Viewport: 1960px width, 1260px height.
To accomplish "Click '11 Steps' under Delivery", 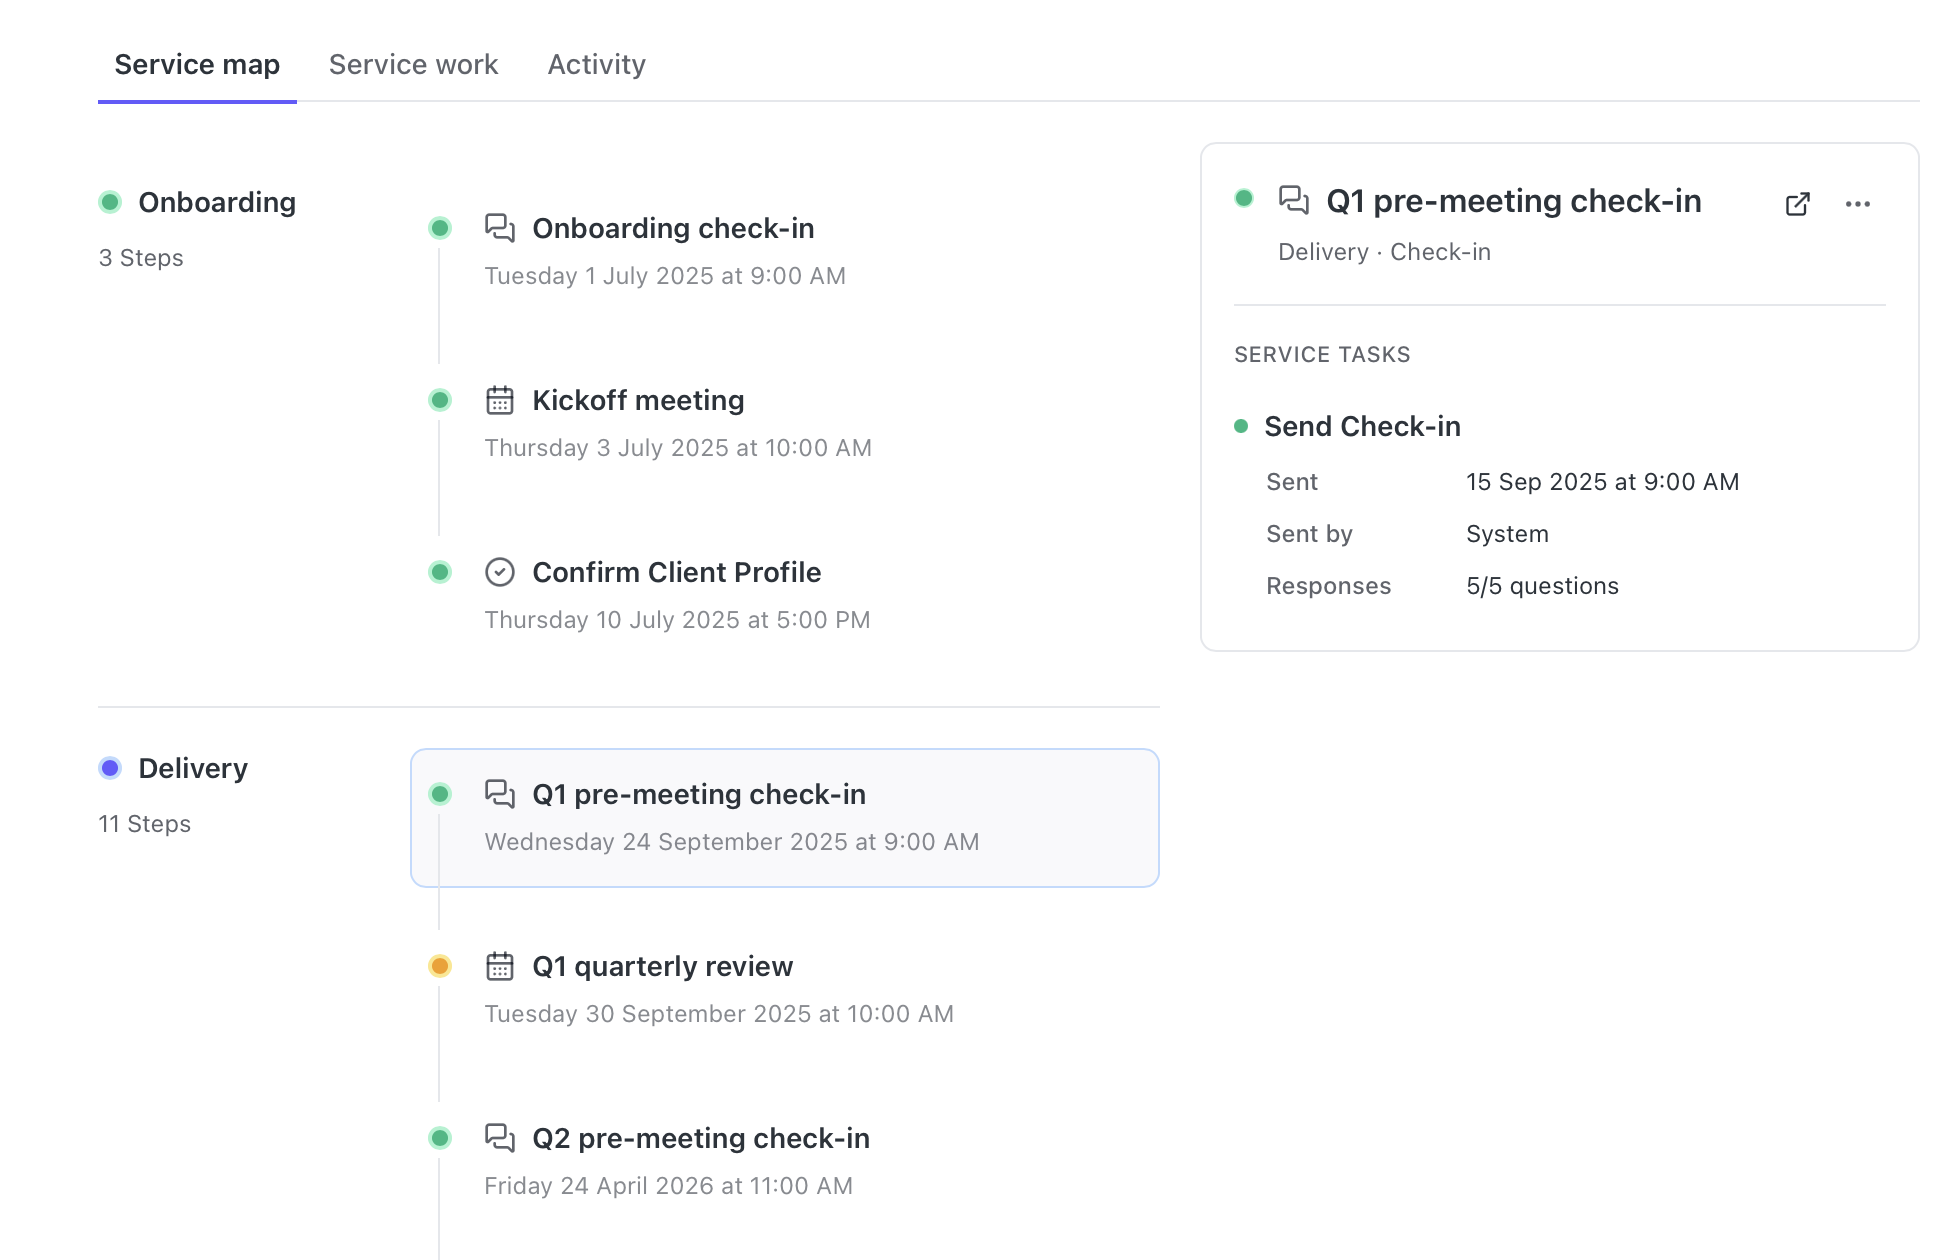I will (x=145, y=824).
